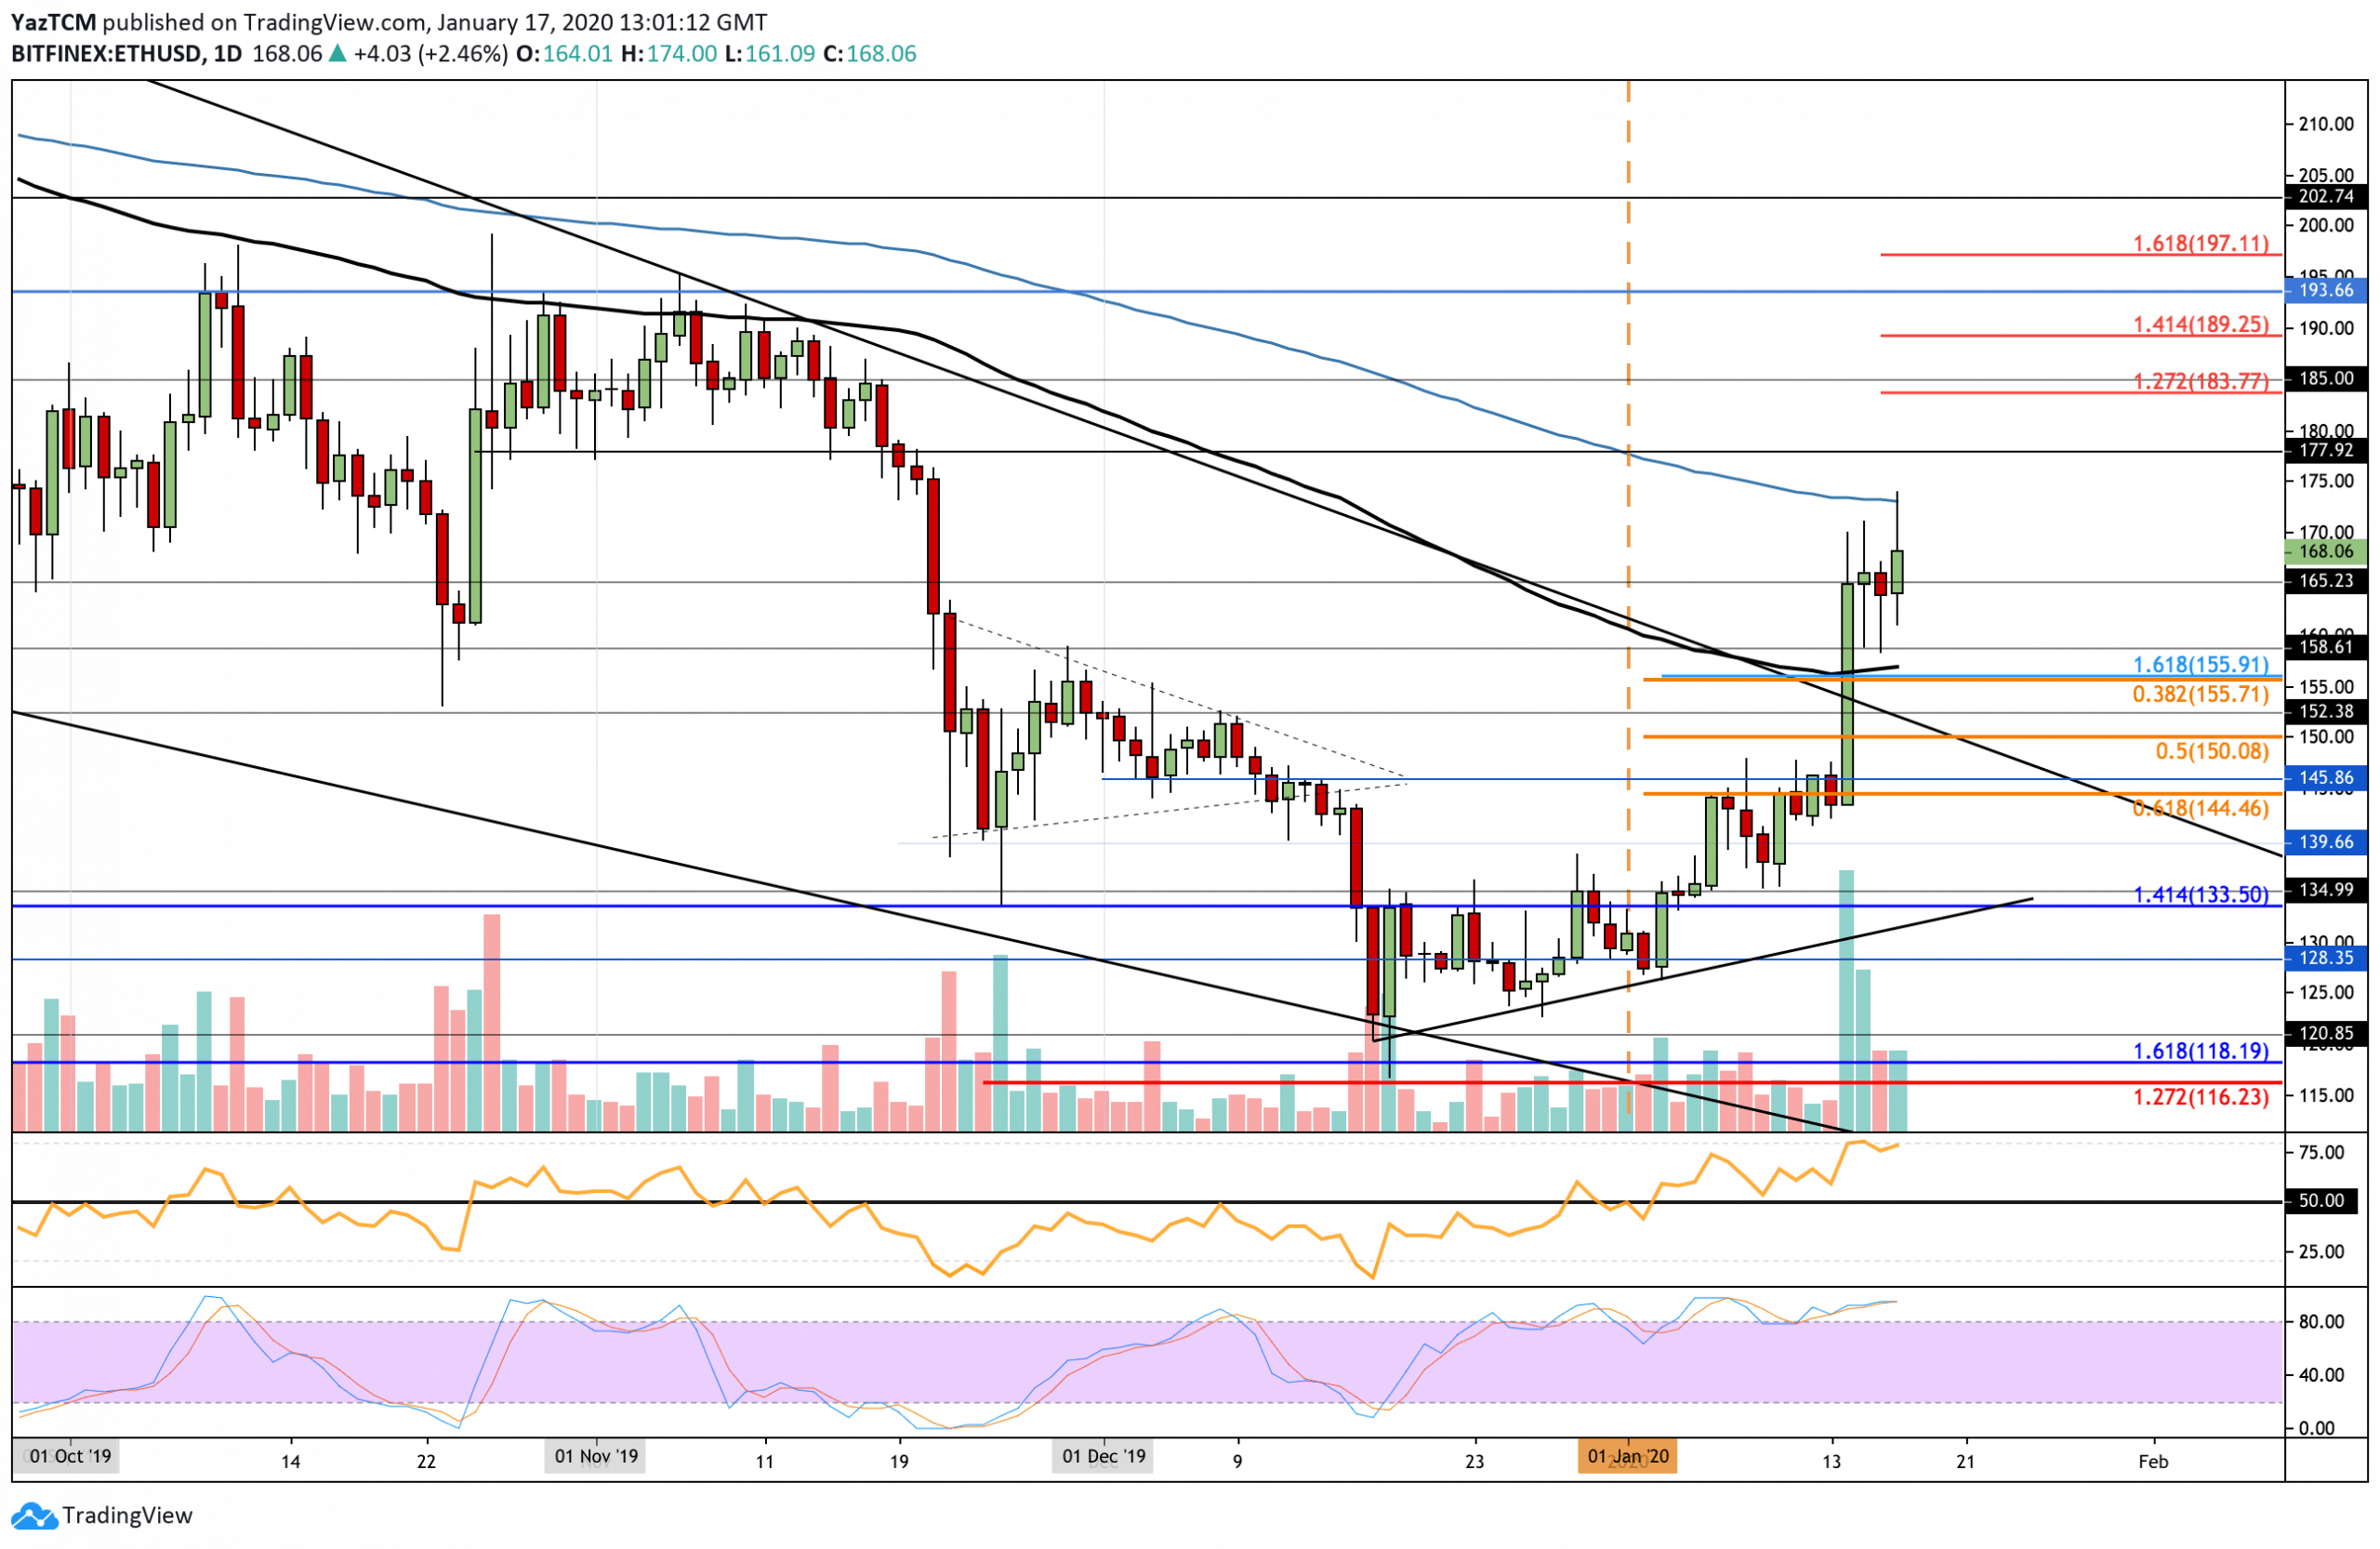The image size is (2380, 1549).
Task: Click the blue 145.86 price axis label
Action: (2326, 777)
